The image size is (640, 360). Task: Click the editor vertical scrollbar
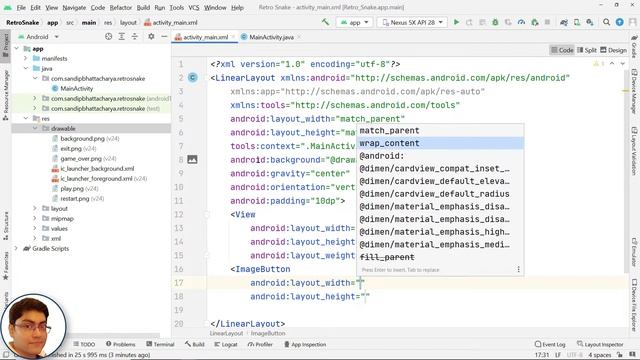[x=626, y=171]
